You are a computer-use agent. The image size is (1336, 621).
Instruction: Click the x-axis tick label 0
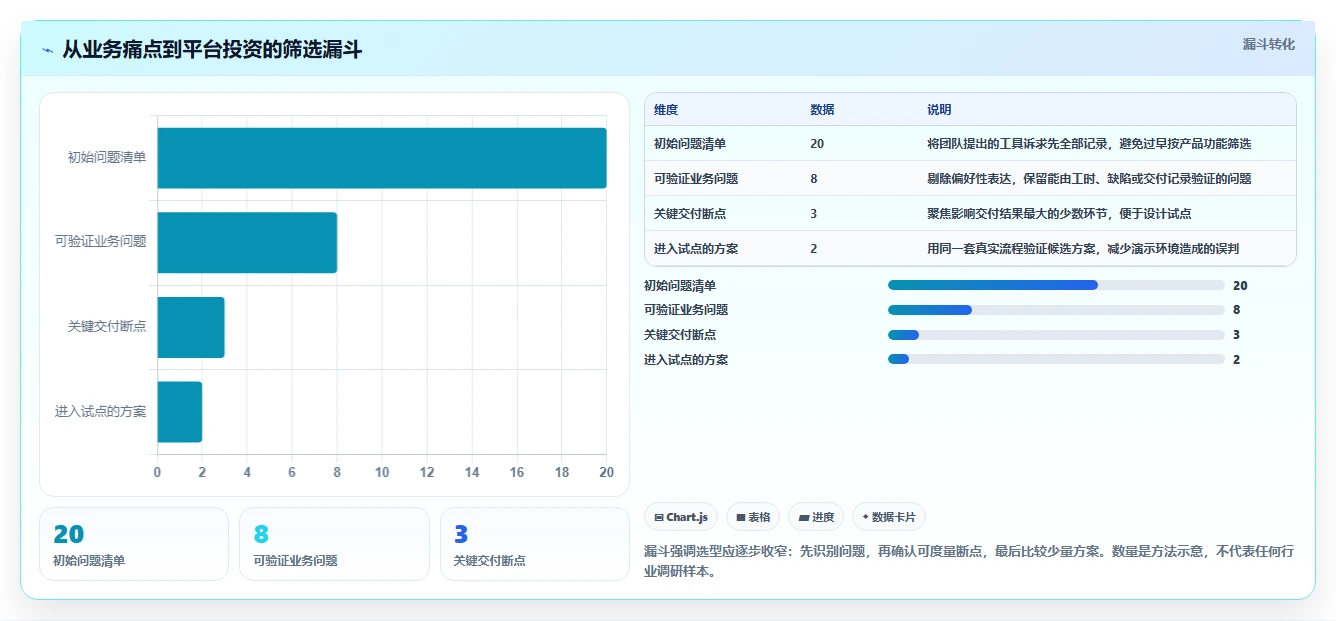pos(157,472)
